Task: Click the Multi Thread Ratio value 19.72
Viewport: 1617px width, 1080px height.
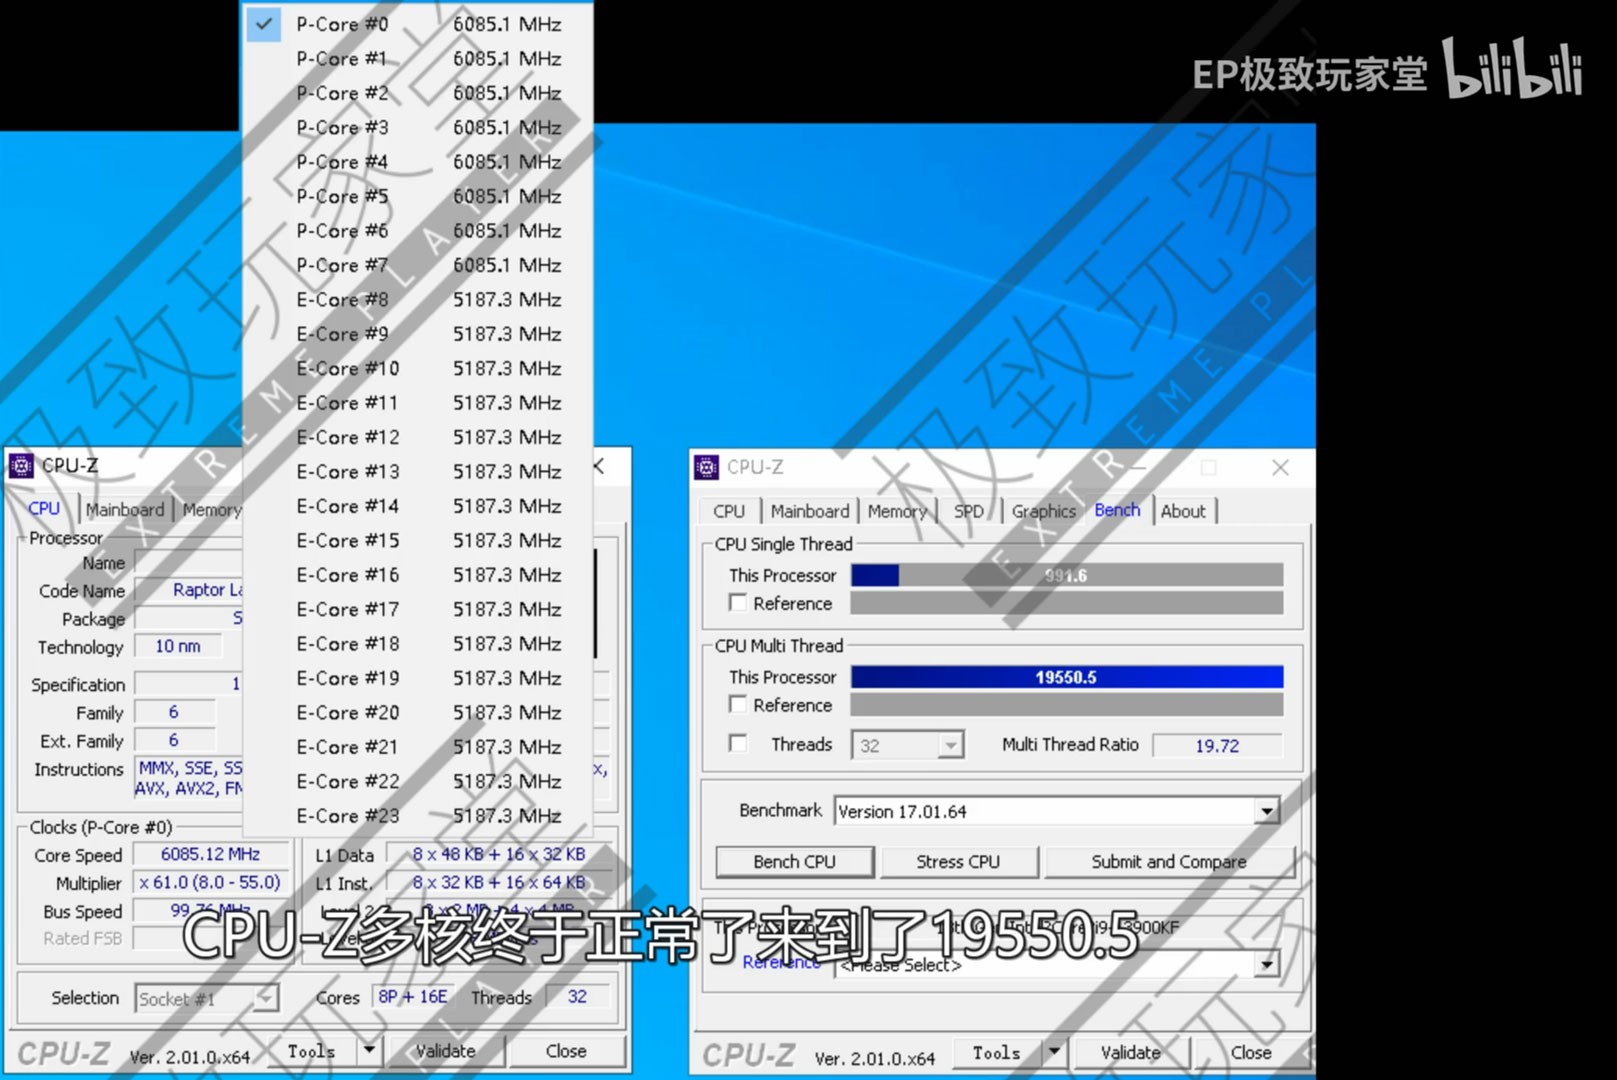Action: pyautogui.click(x=1217, y=745)
